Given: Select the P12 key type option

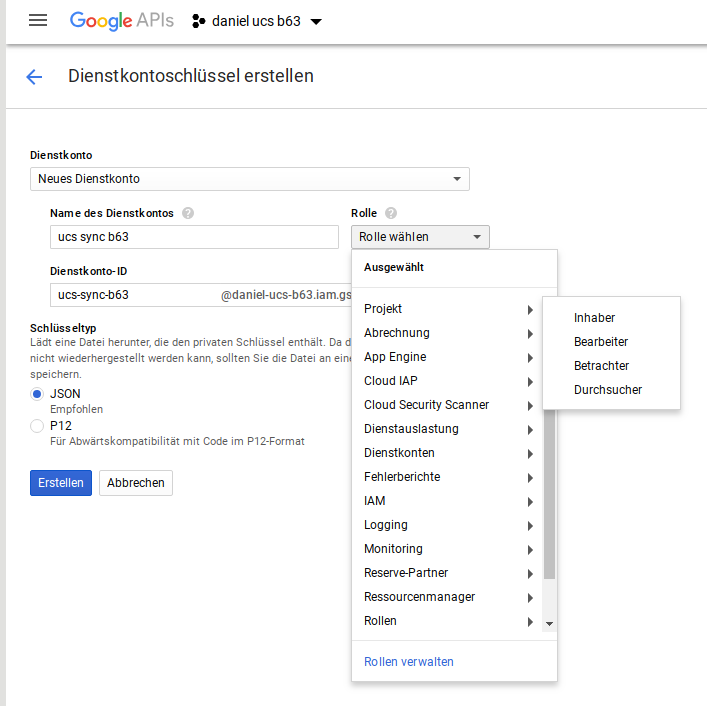Looking at the screenshot, I should (x=38, y=426).
